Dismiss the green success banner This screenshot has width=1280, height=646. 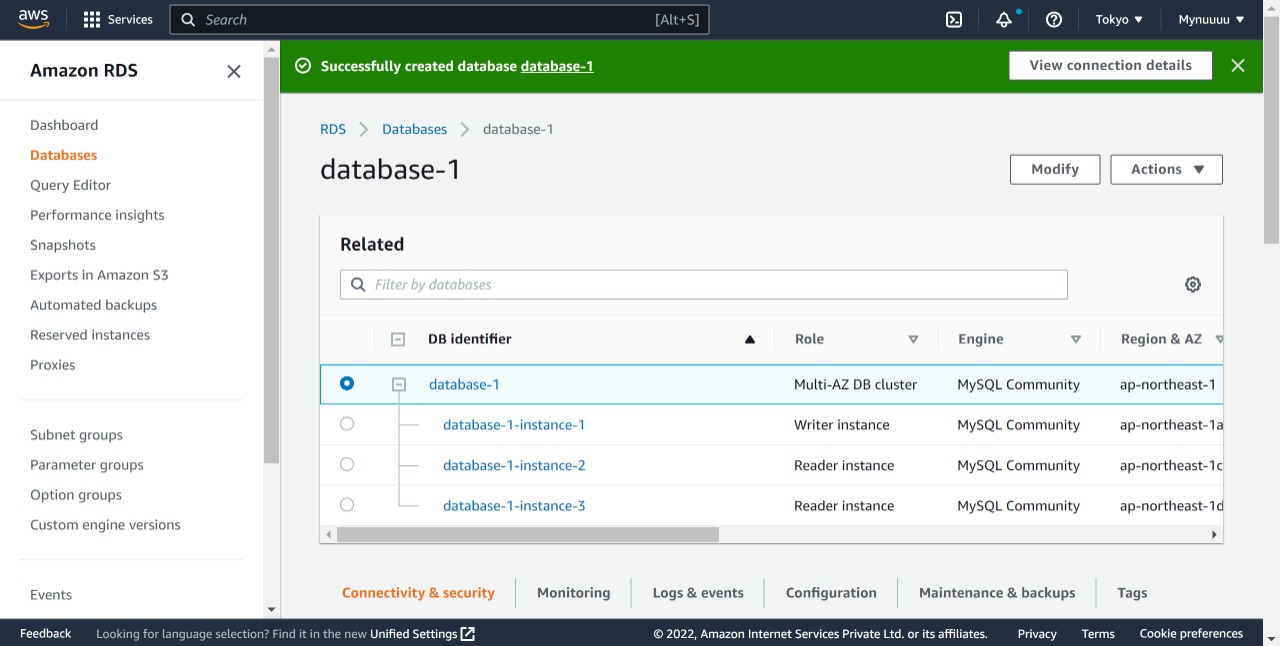tap(1238, 65)
